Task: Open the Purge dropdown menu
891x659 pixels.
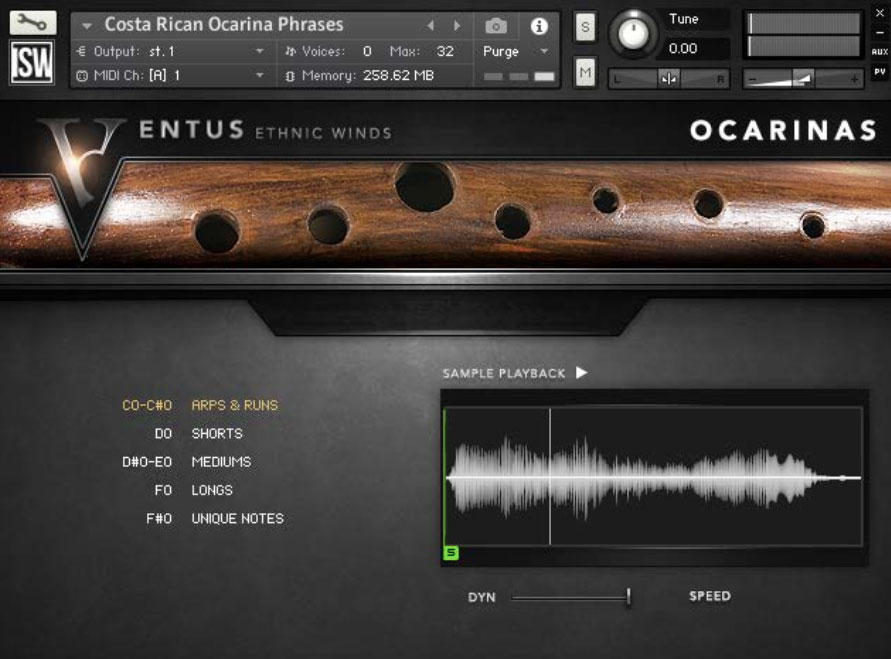Action: pos(517,52)
